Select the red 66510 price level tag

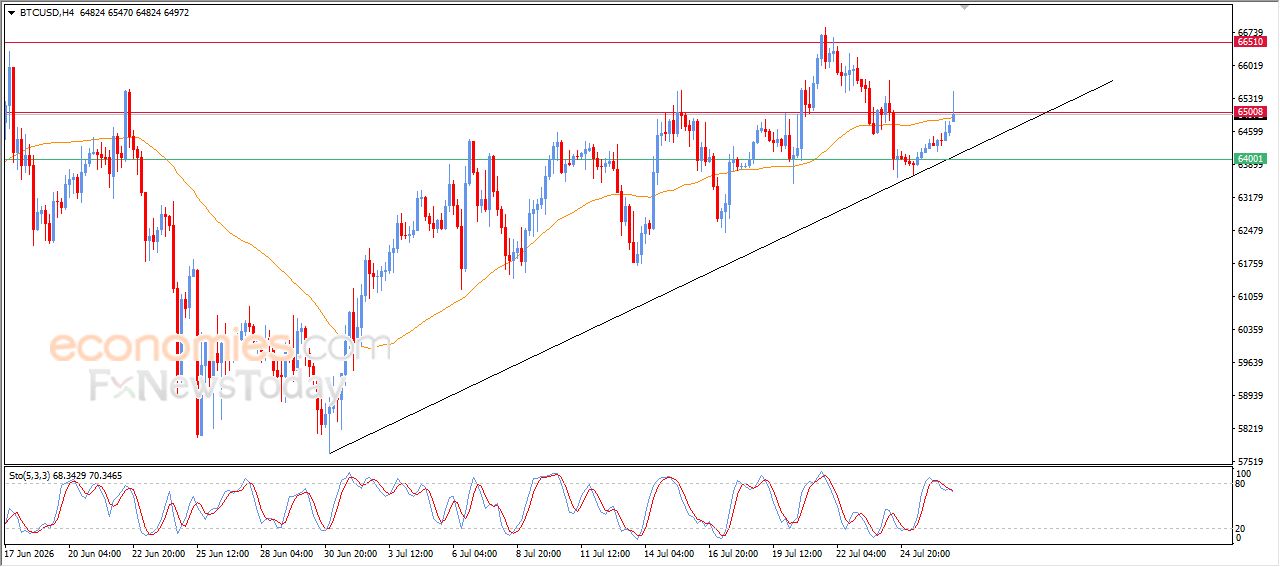coord(1251,42)
